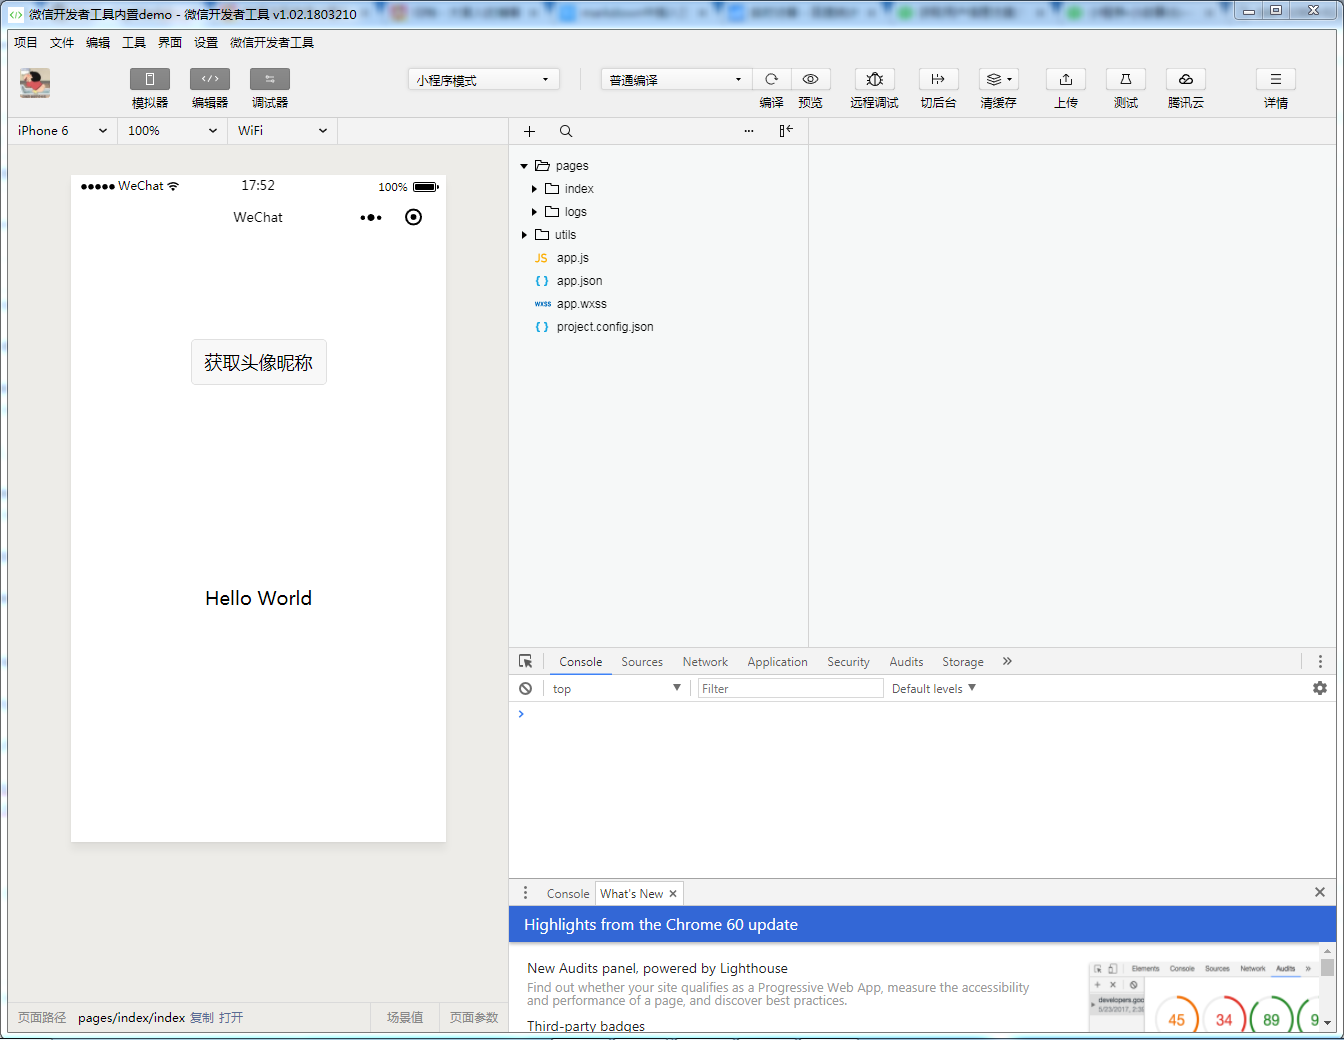1344x1040 pixels.
Task: Switch to the Sources tab
Action: 642,662
